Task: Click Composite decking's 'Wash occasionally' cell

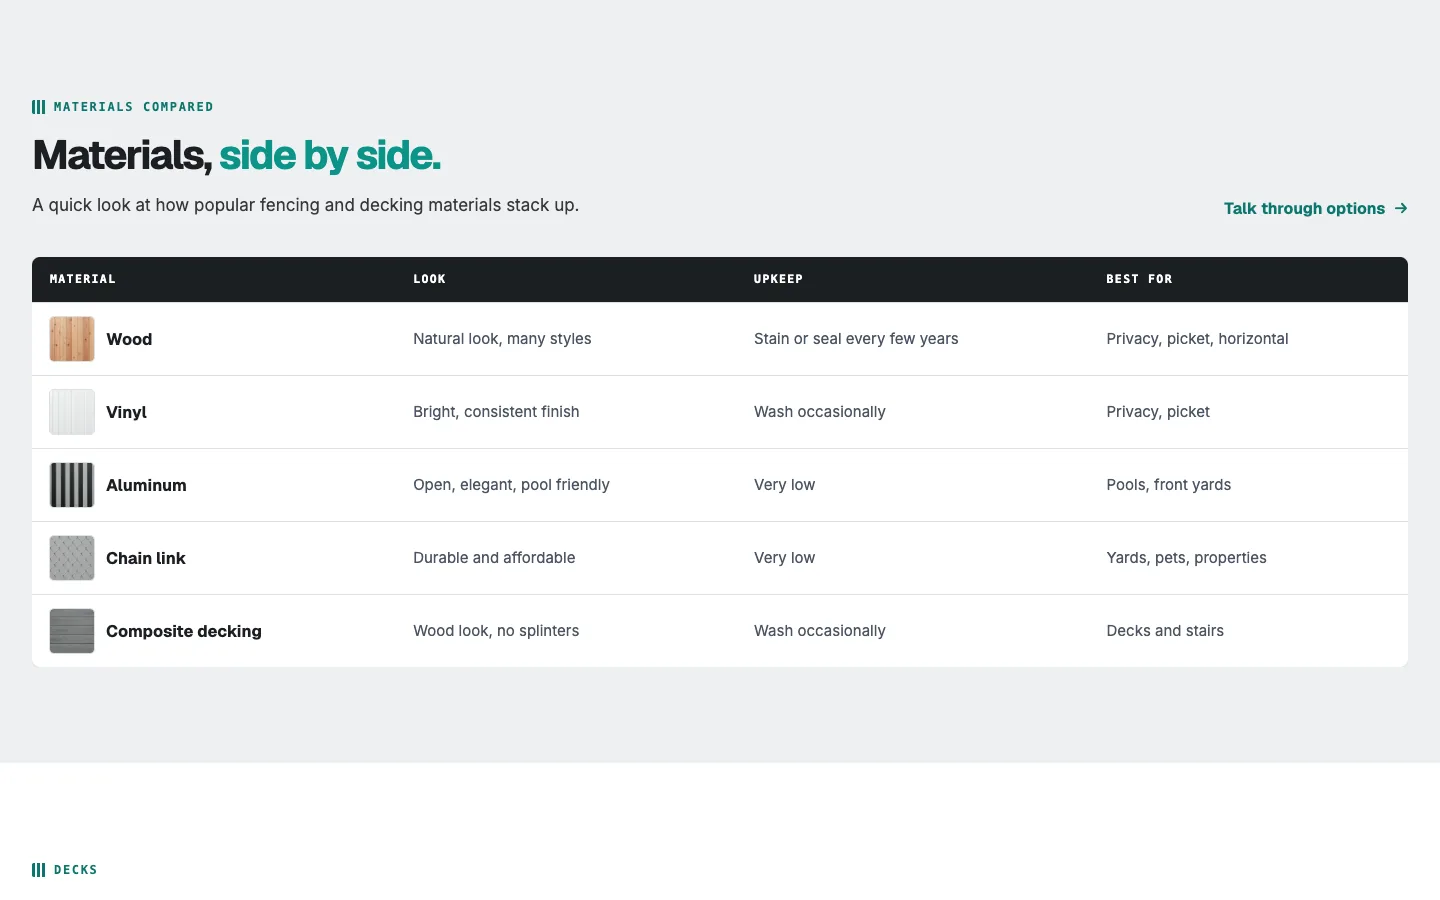Action: coord(820,631)
